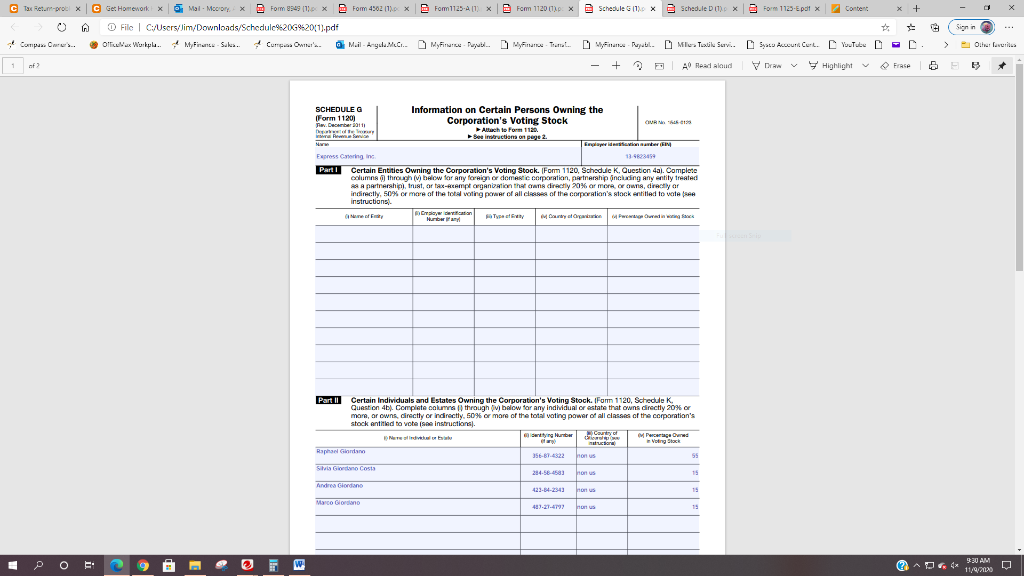This screenshot has width=1024, height=576.
Task: Open the Draw pen options dropdown
Action: coord(792,65)
